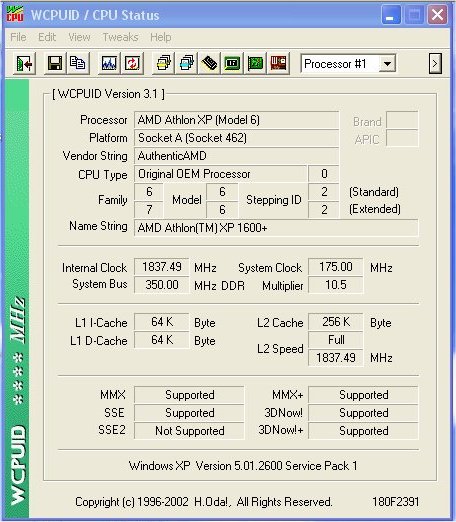
Task: Click the Name String AMD Athlon(TM) XP 1600+
Action: [276, 228]
